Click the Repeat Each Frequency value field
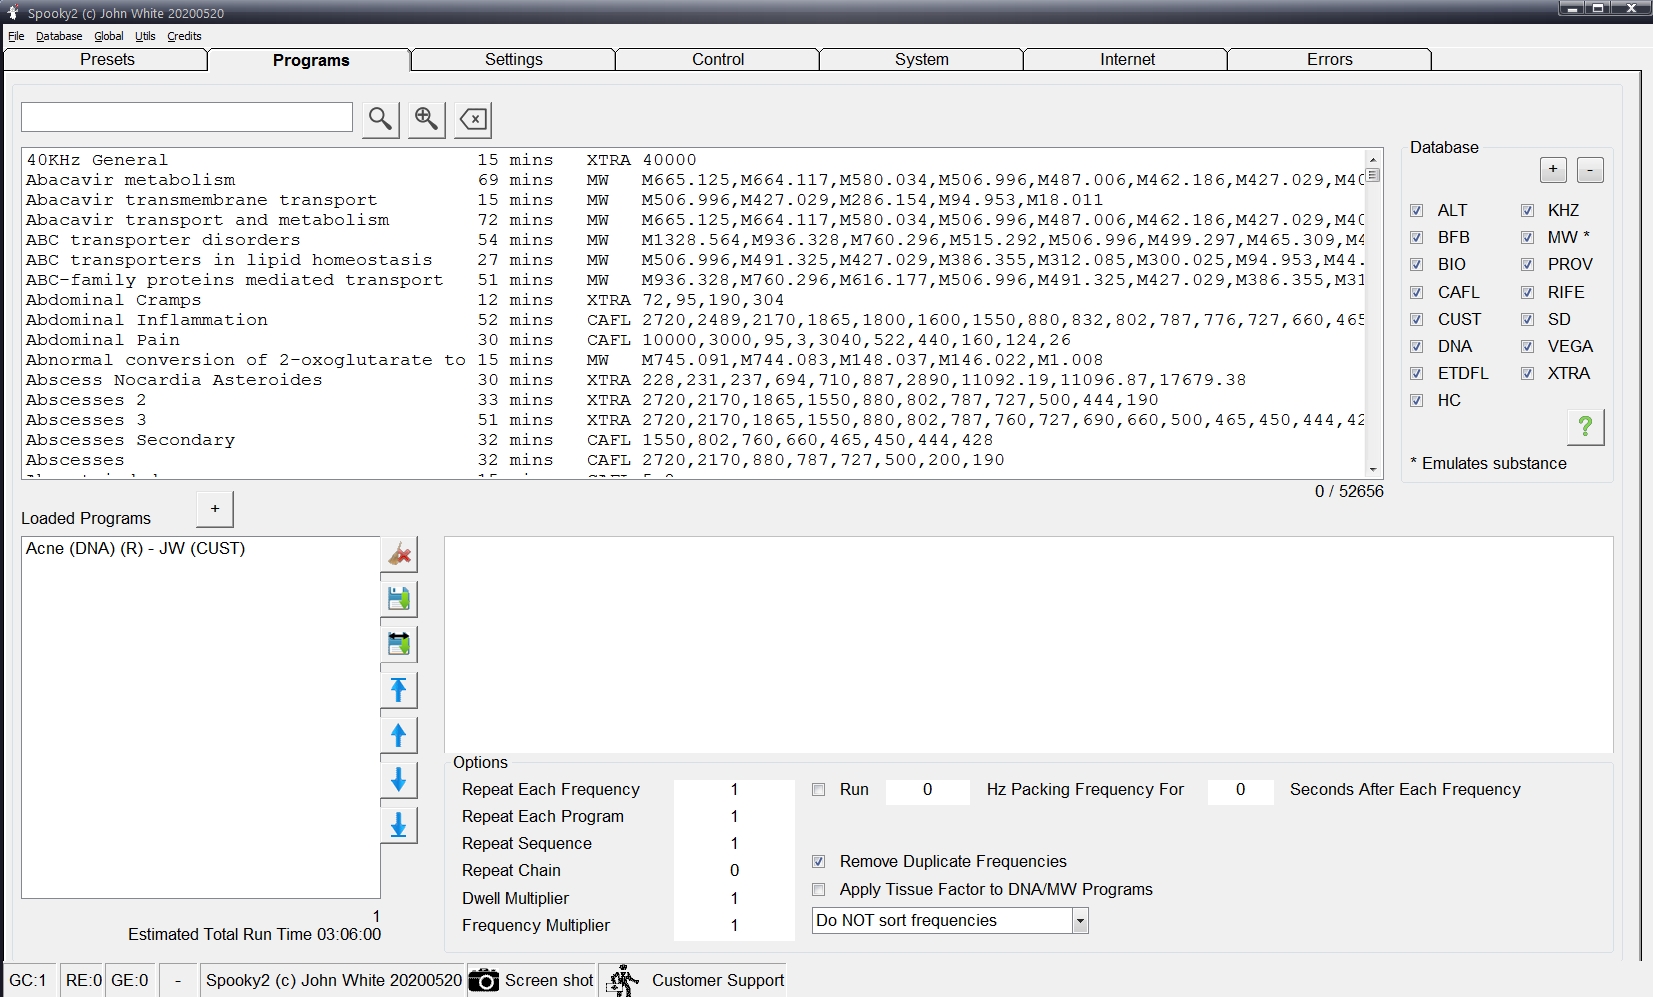 point(734,790)
